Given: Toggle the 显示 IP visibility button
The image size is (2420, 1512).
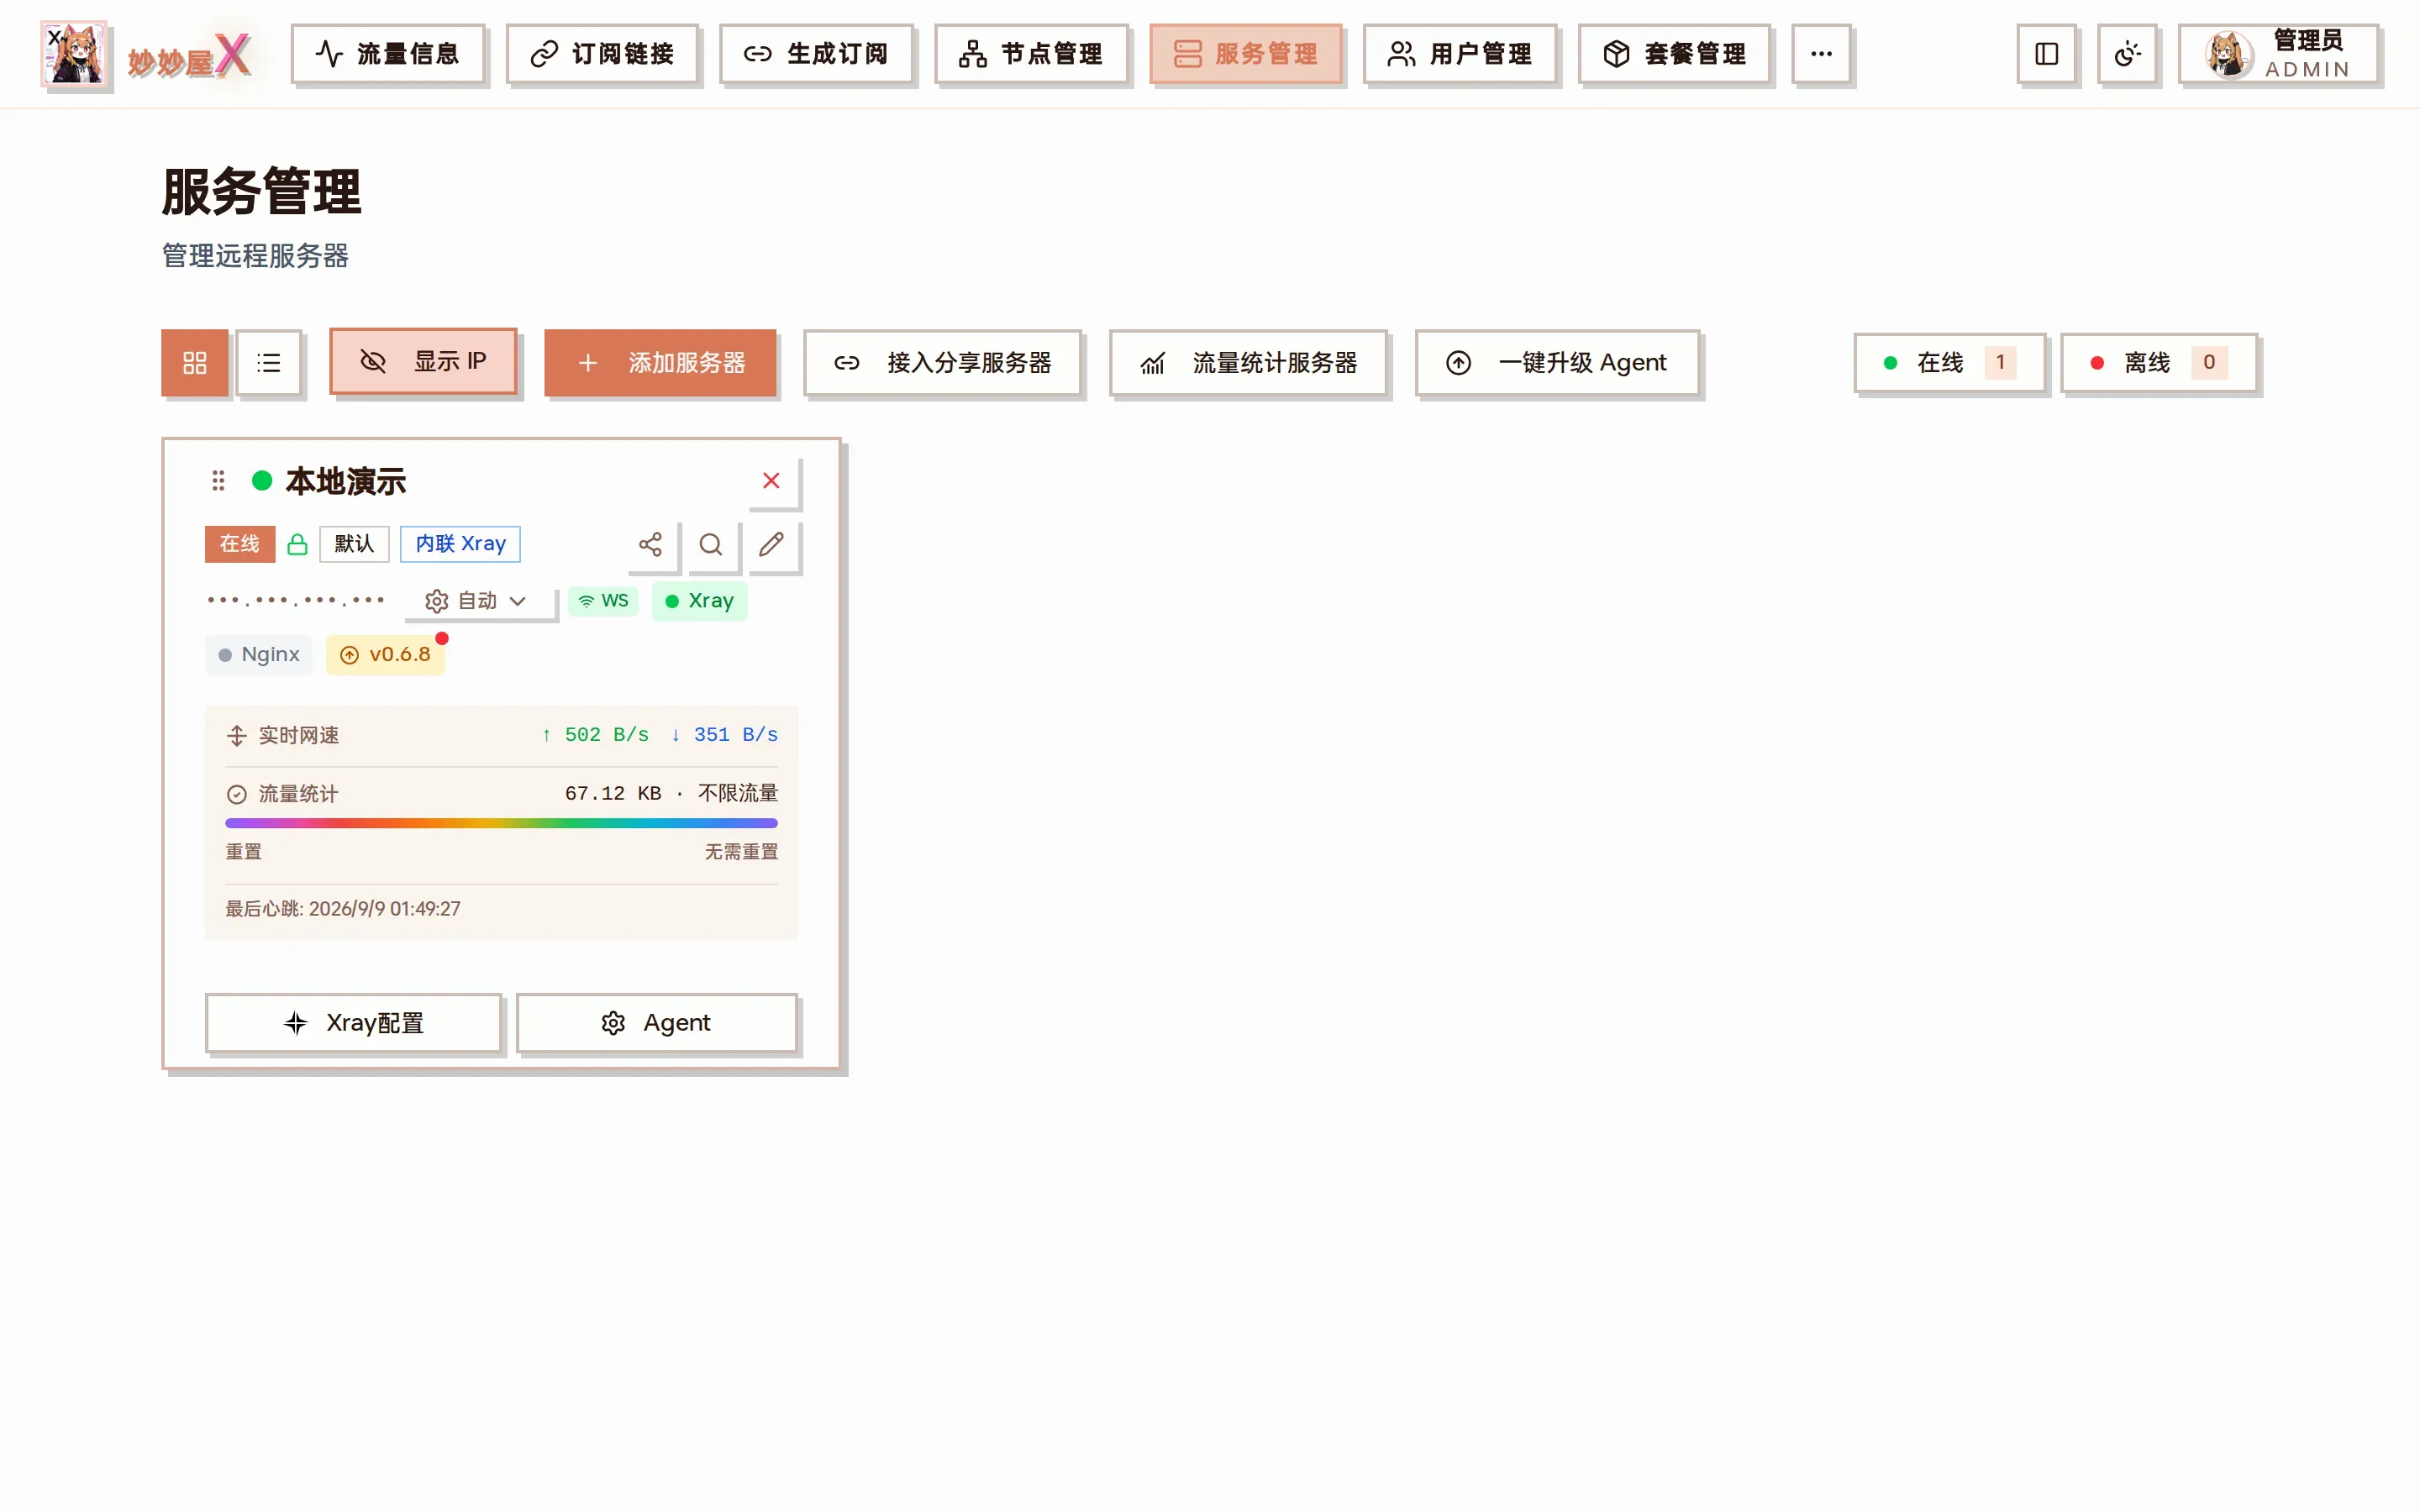Looking at the screenshot, I should point(423,362).
